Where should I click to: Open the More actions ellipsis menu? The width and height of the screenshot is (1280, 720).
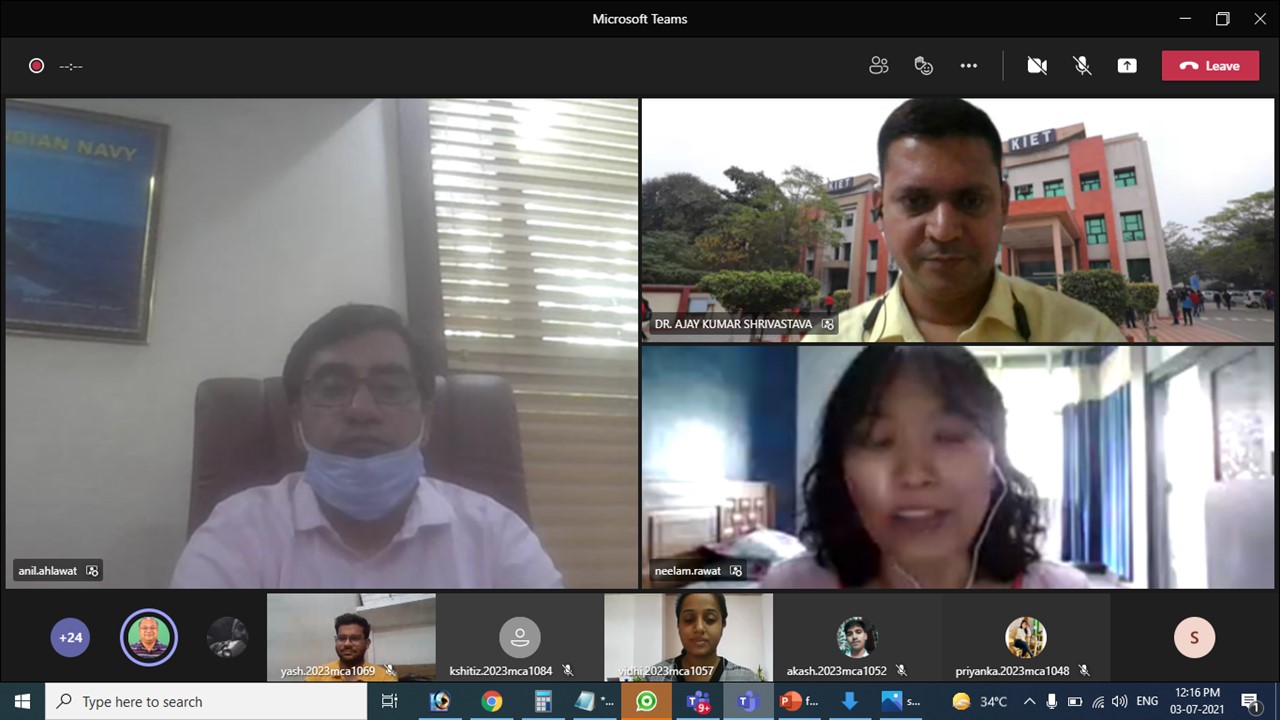pyautogui.click(x=968, y=66)
